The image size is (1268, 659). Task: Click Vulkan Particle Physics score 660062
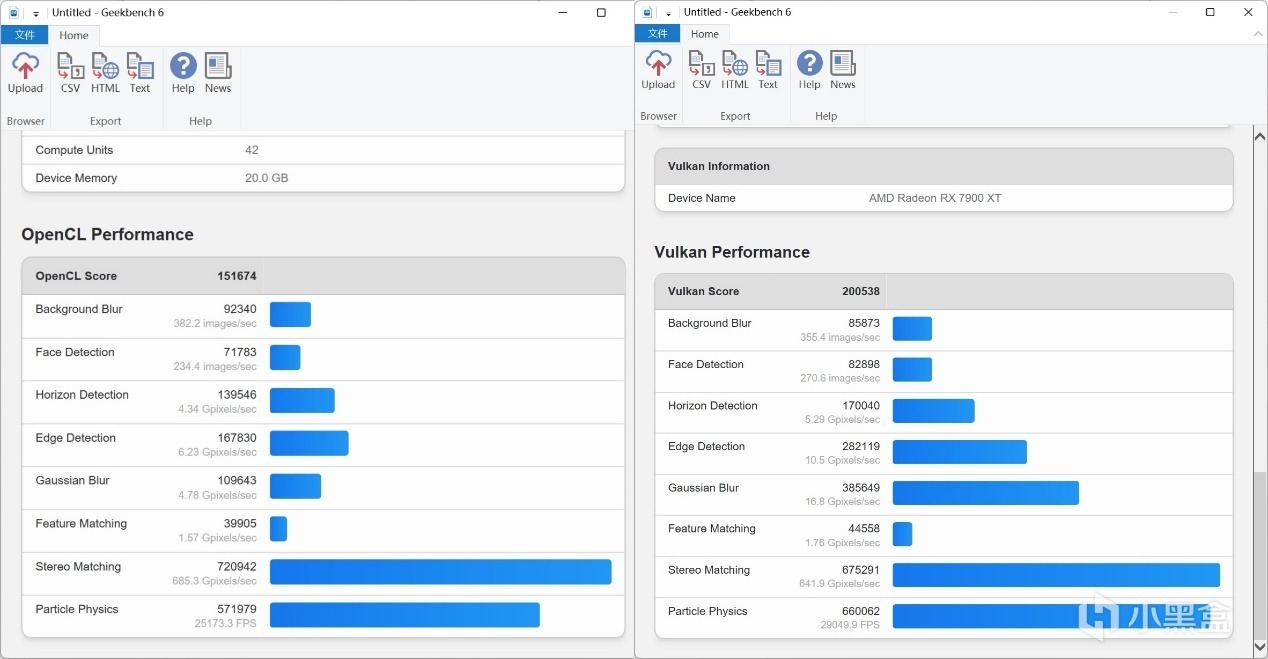coord(861,611)
